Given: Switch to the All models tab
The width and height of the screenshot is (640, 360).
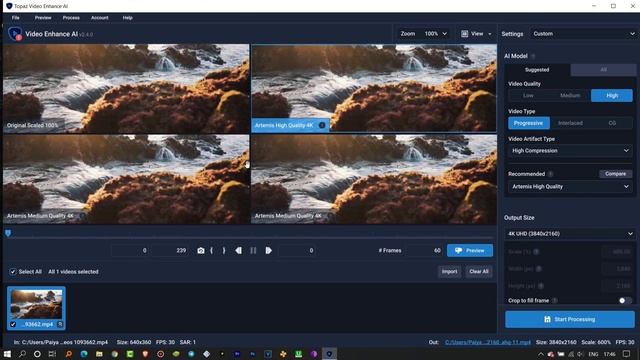Looking at the screenshot, I should coord(603,70).
